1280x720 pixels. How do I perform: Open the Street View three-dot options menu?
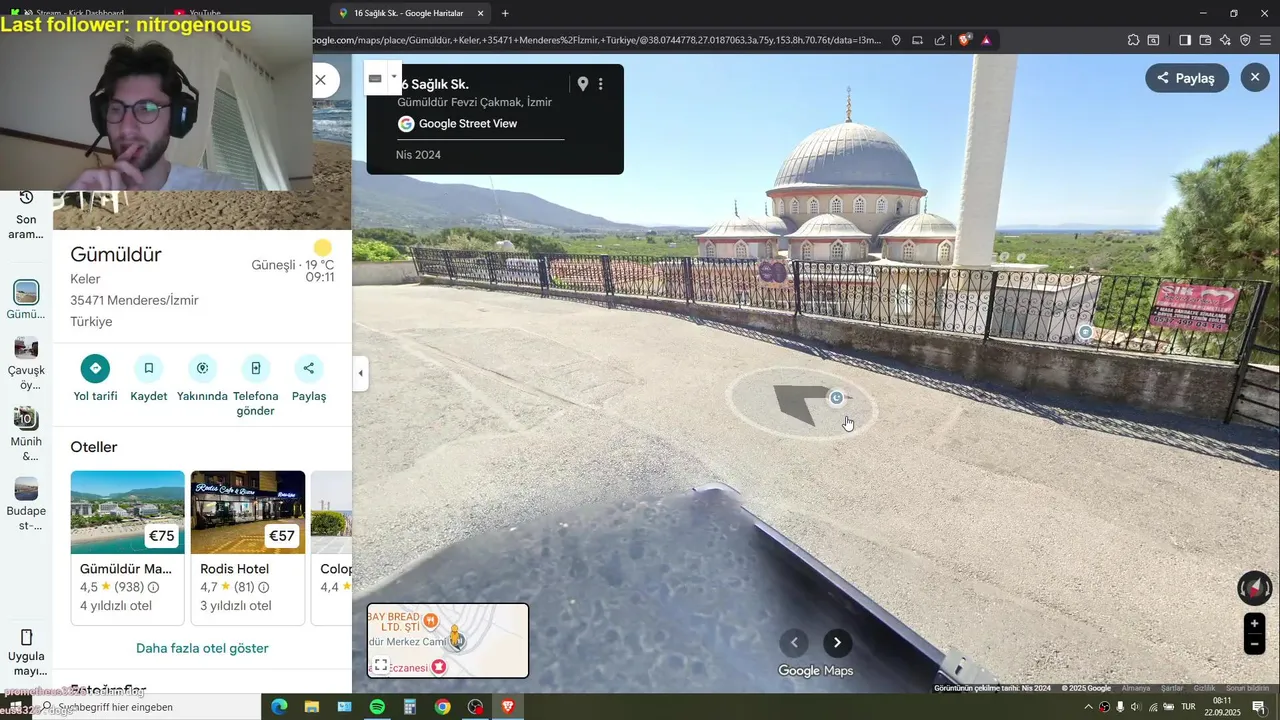pyautogui.click(x=601, y=84)
